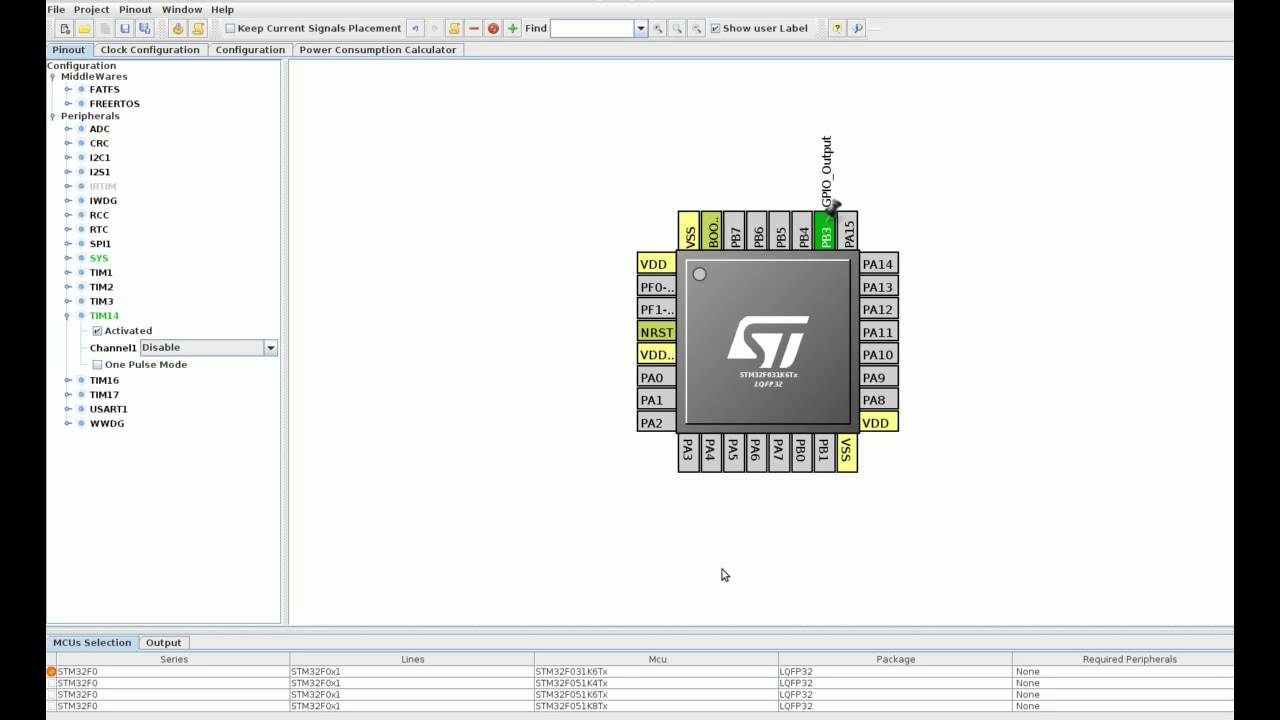Click the PA13 pin on chip
The image size is (1280, 720).
[878, 287]
